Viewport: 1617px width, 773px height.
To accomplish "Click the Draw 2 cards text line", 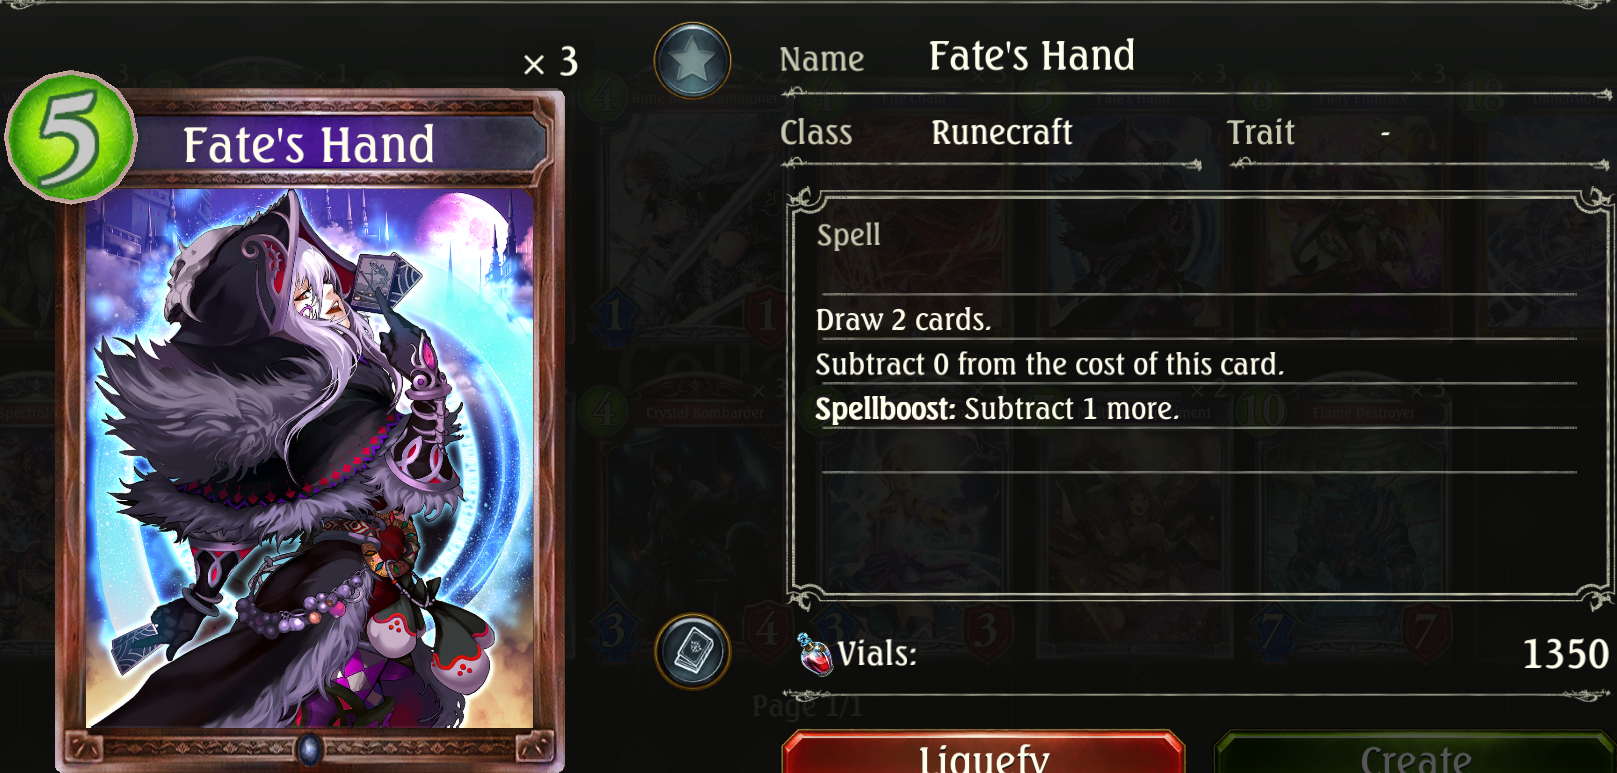I will click(x=903, y=320).
